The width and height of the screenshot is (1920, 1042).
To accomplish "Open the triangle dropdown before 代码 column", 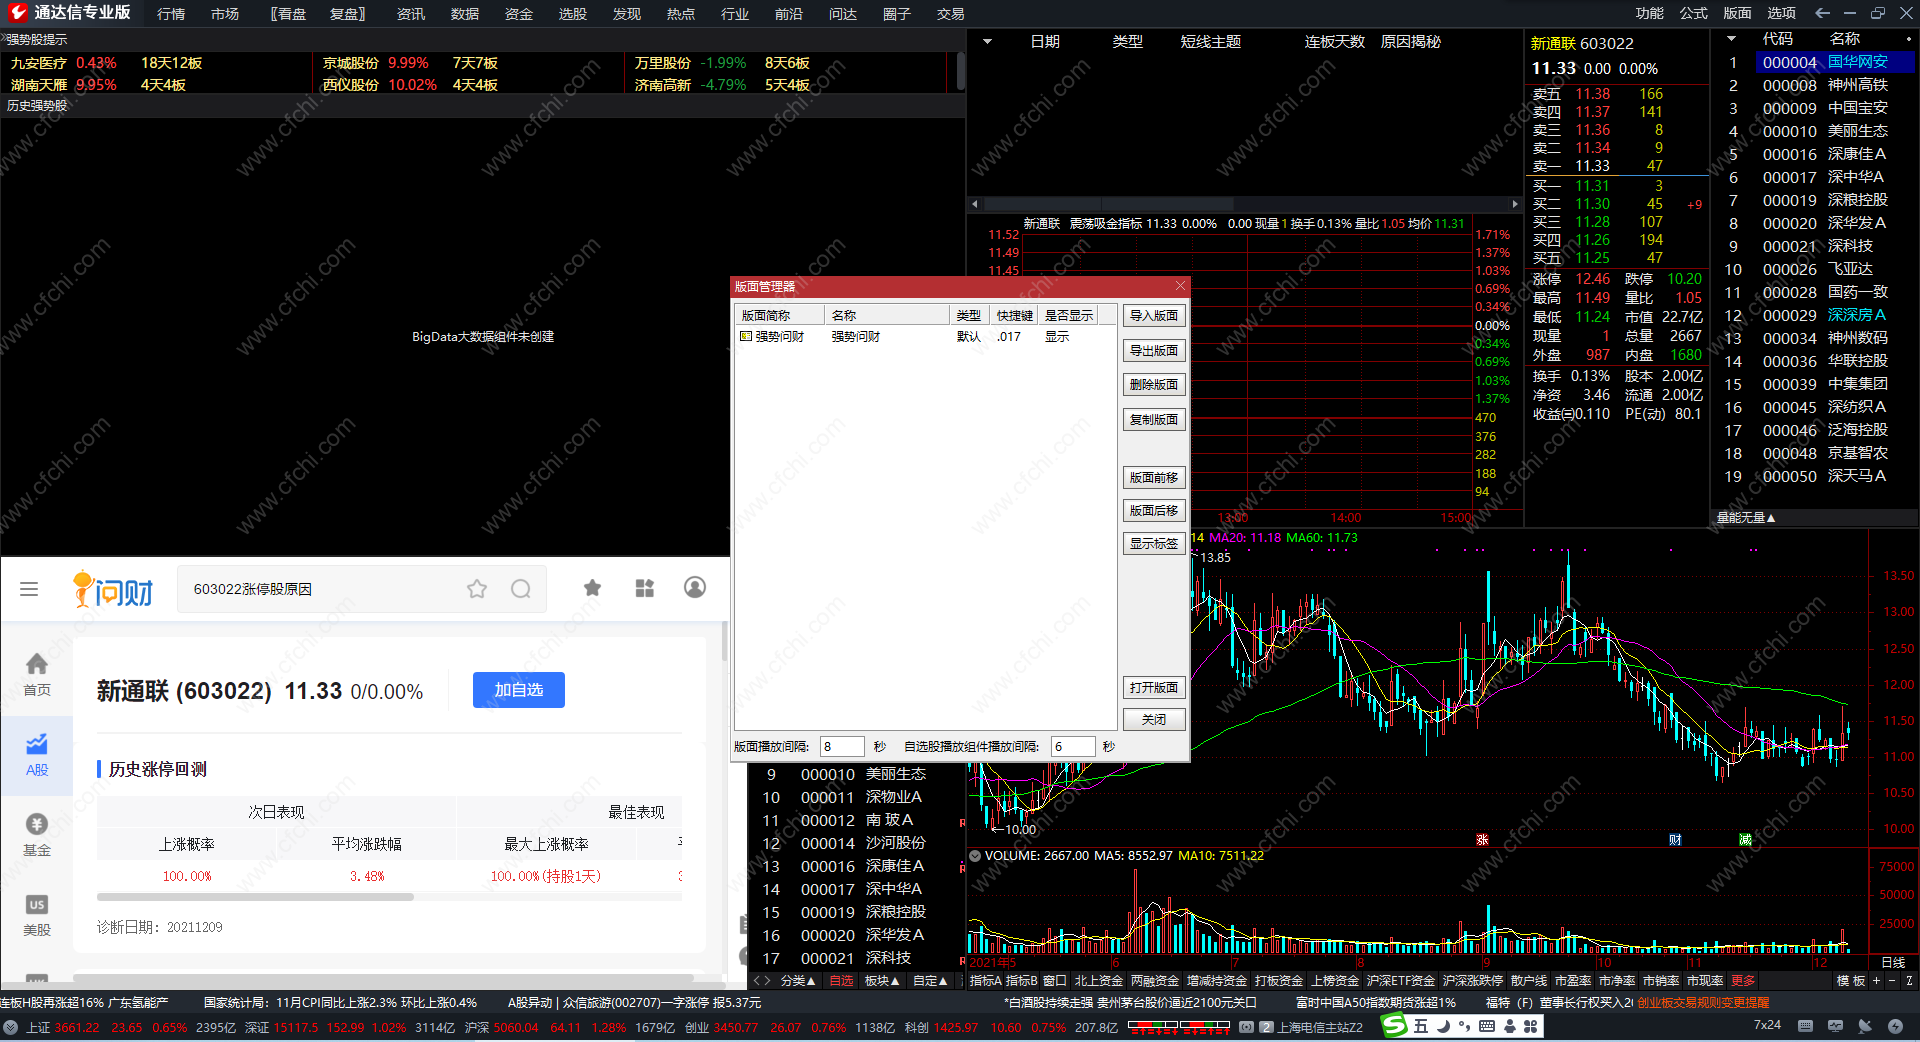I will click(1731, 39).
